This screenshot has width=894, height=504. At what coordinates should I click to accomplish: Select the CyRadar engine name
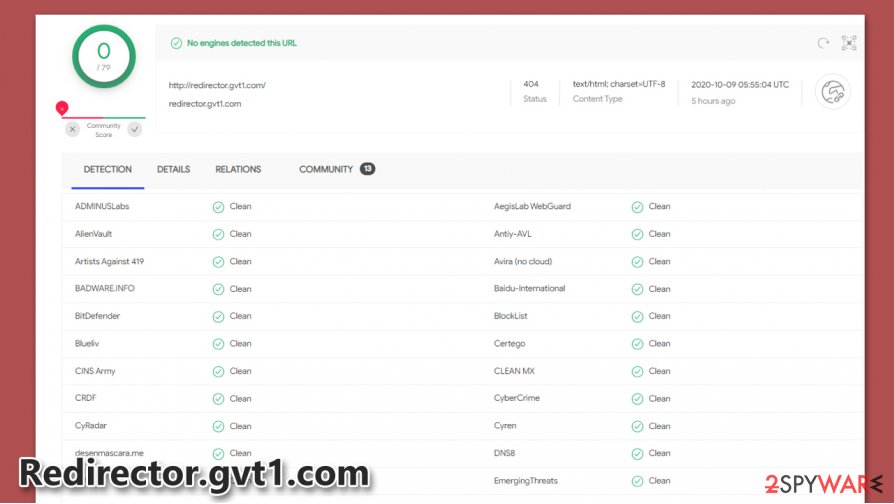[x=91, y=425]
